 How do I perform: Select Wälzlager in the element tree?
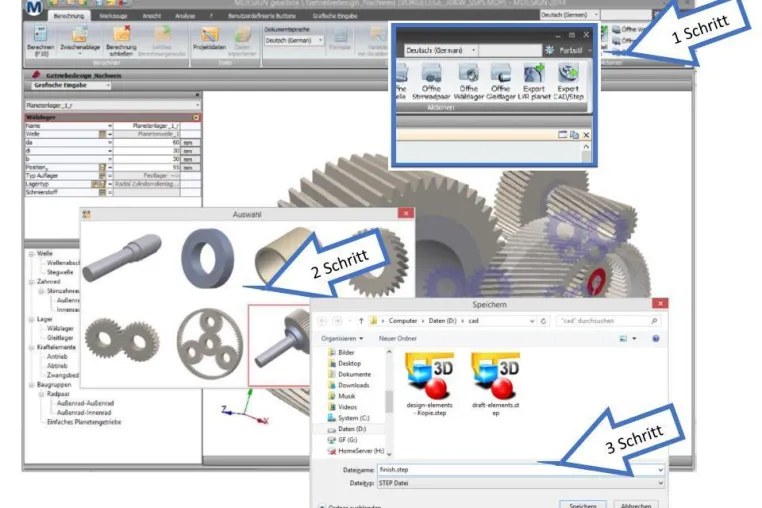(60, 328)
